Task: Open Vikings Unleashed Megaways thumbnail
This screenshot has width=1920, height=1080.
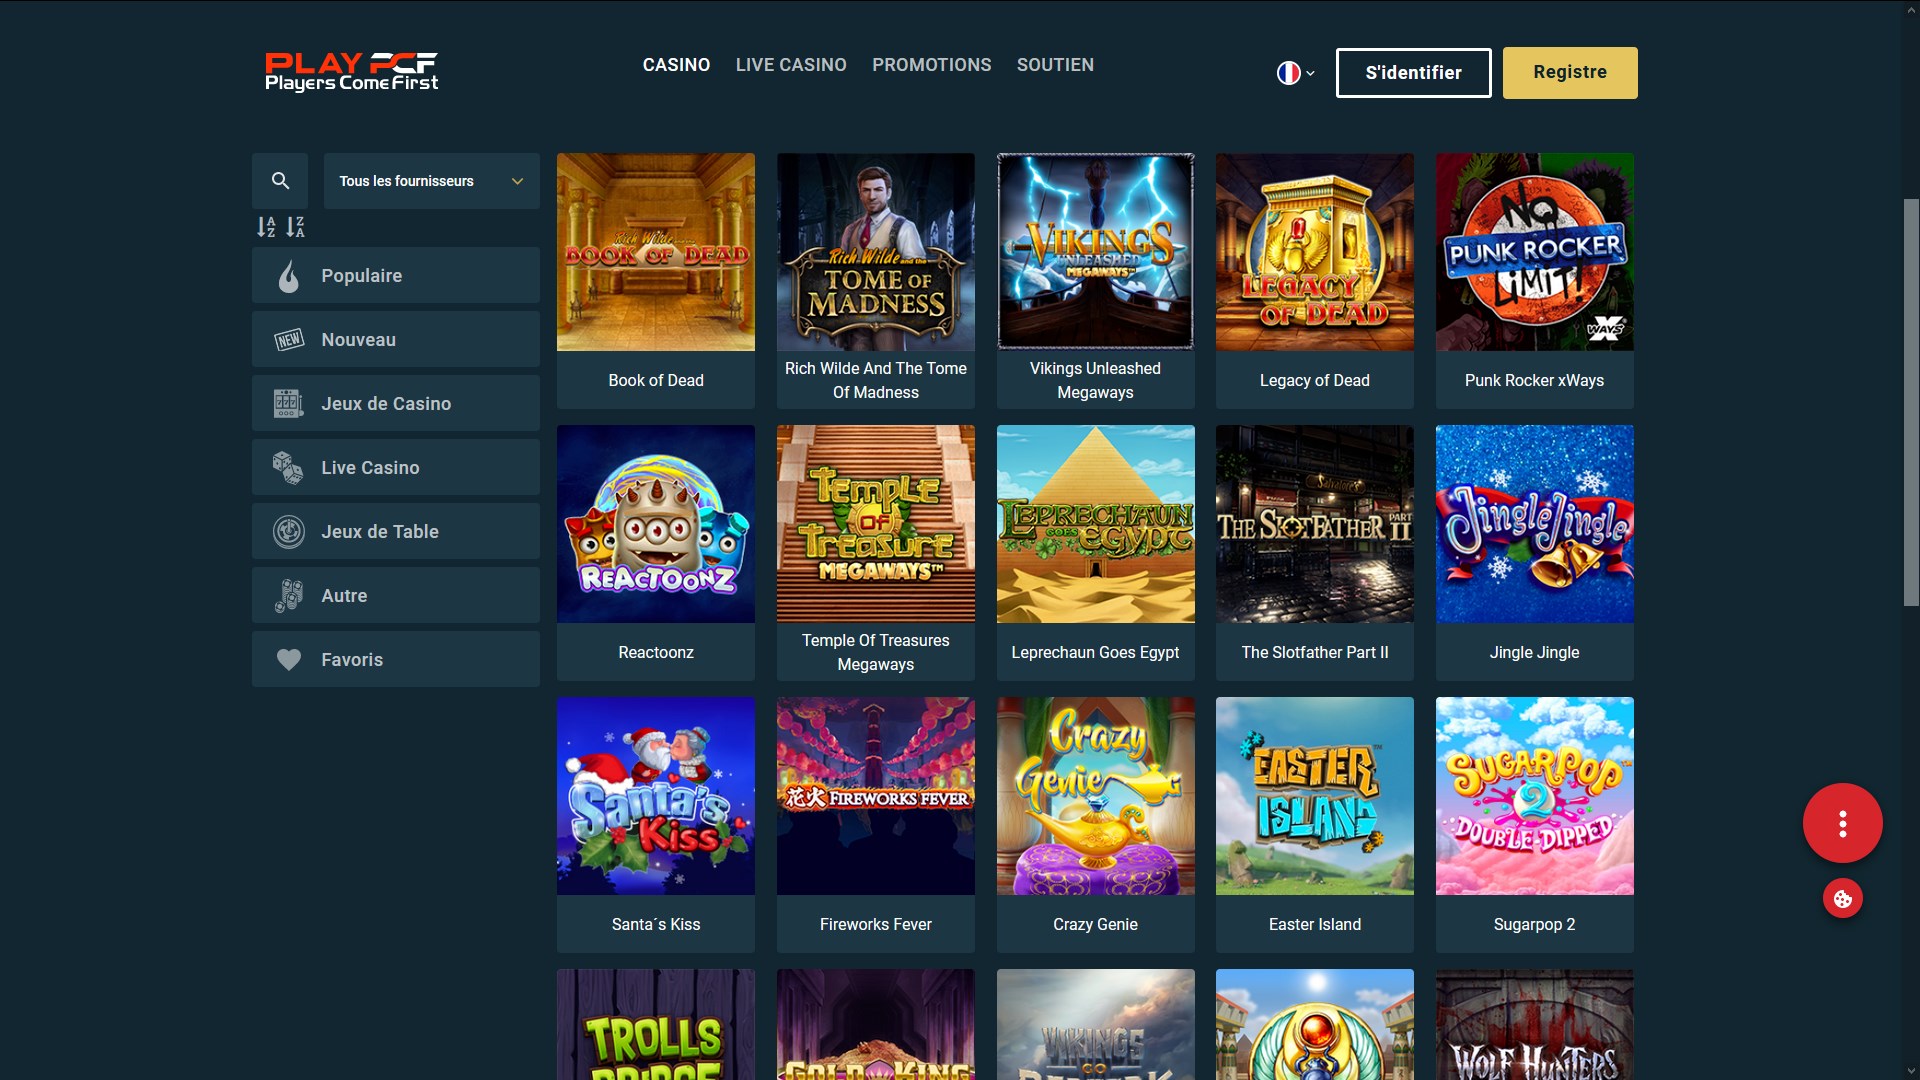Action: click(1095, 252)
